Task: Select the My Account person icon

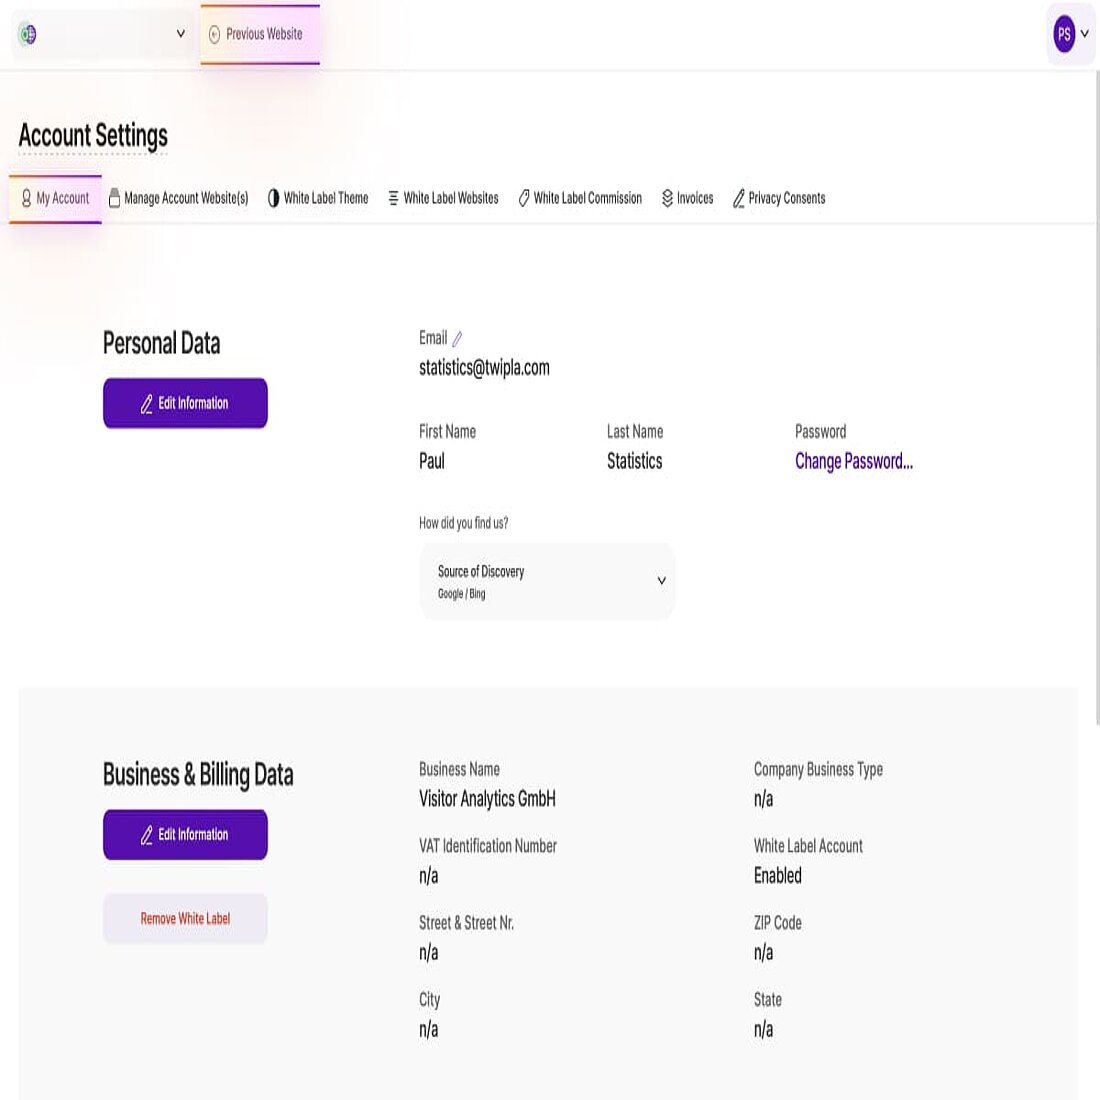Action: [25, 198]
